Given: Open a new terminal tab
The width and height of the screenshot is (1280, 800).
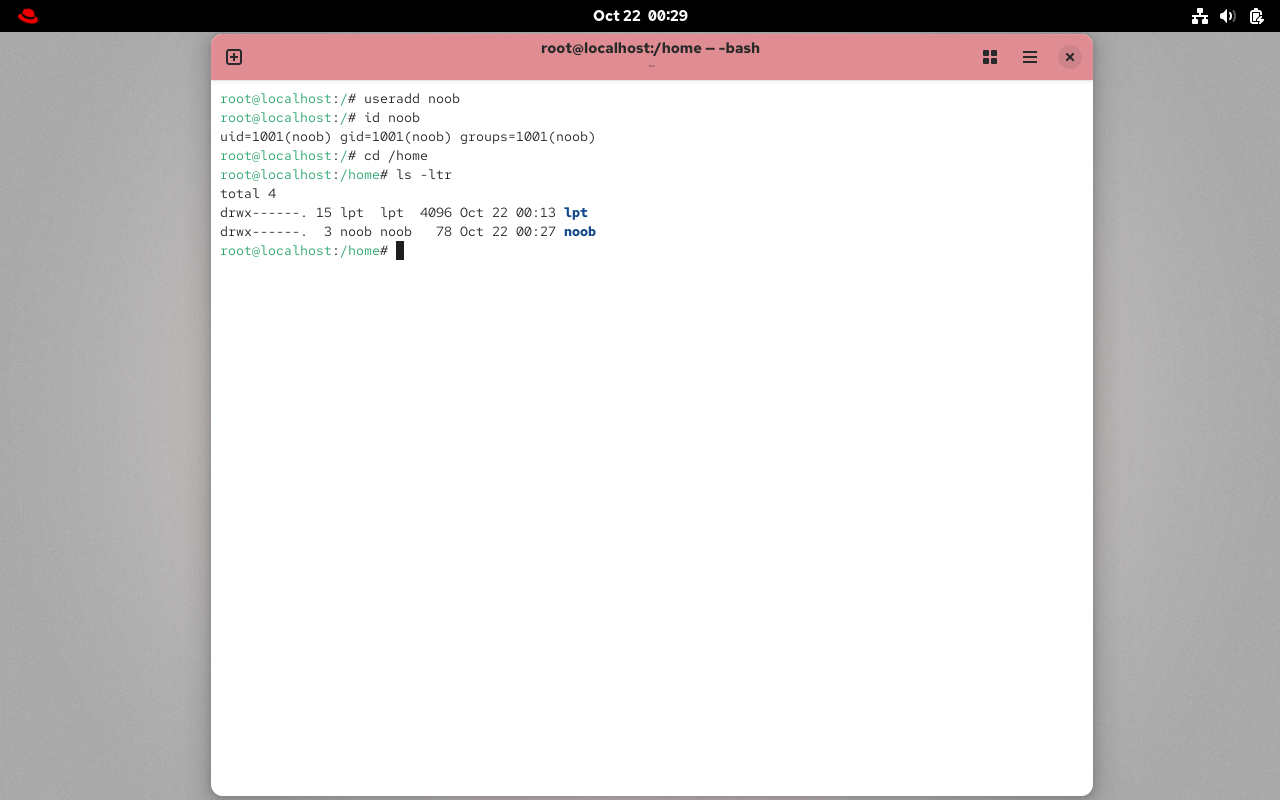Looking at the screenshot, I should [234, 57].
